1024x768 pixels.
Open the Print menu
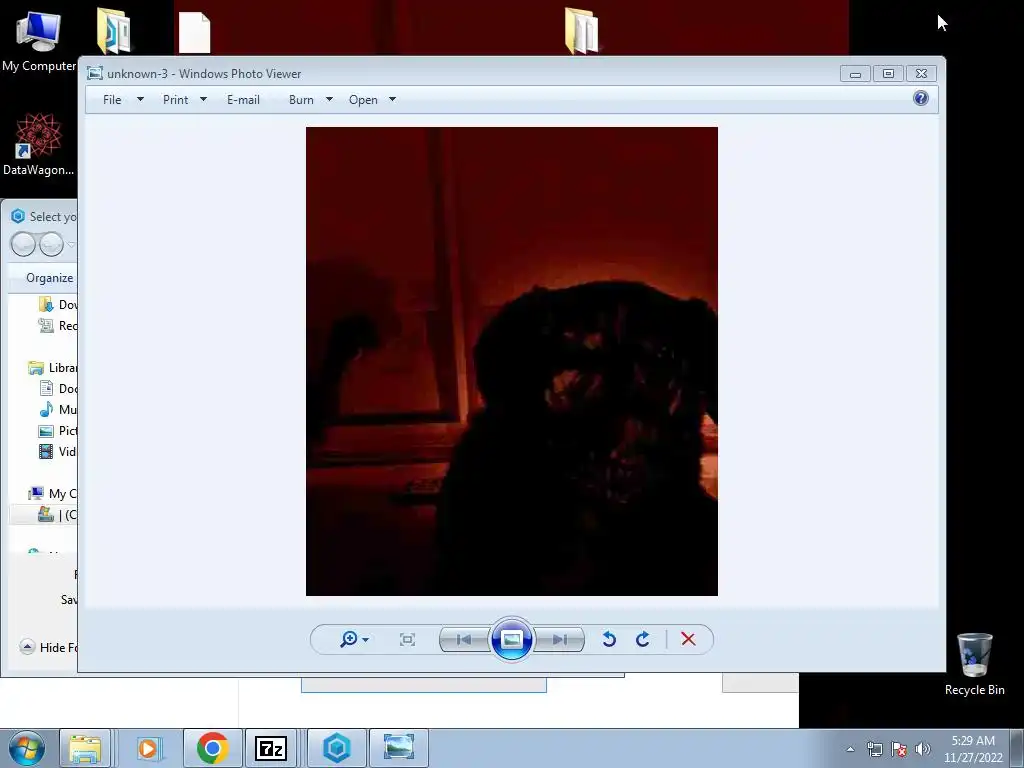(175, 100)
